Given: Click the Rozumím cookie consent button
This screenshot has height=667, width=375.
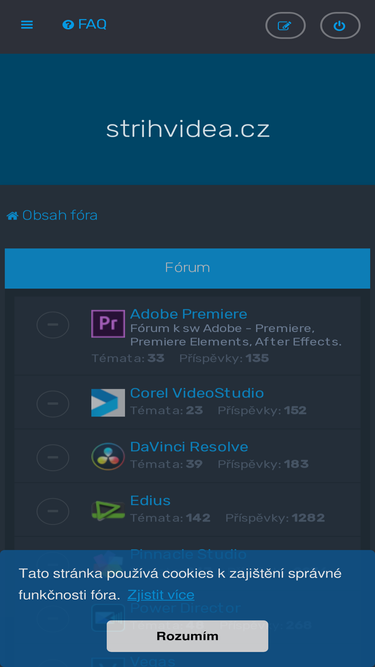Looking at the screenshot, I should pyautogui.click(x=188, y=636).
